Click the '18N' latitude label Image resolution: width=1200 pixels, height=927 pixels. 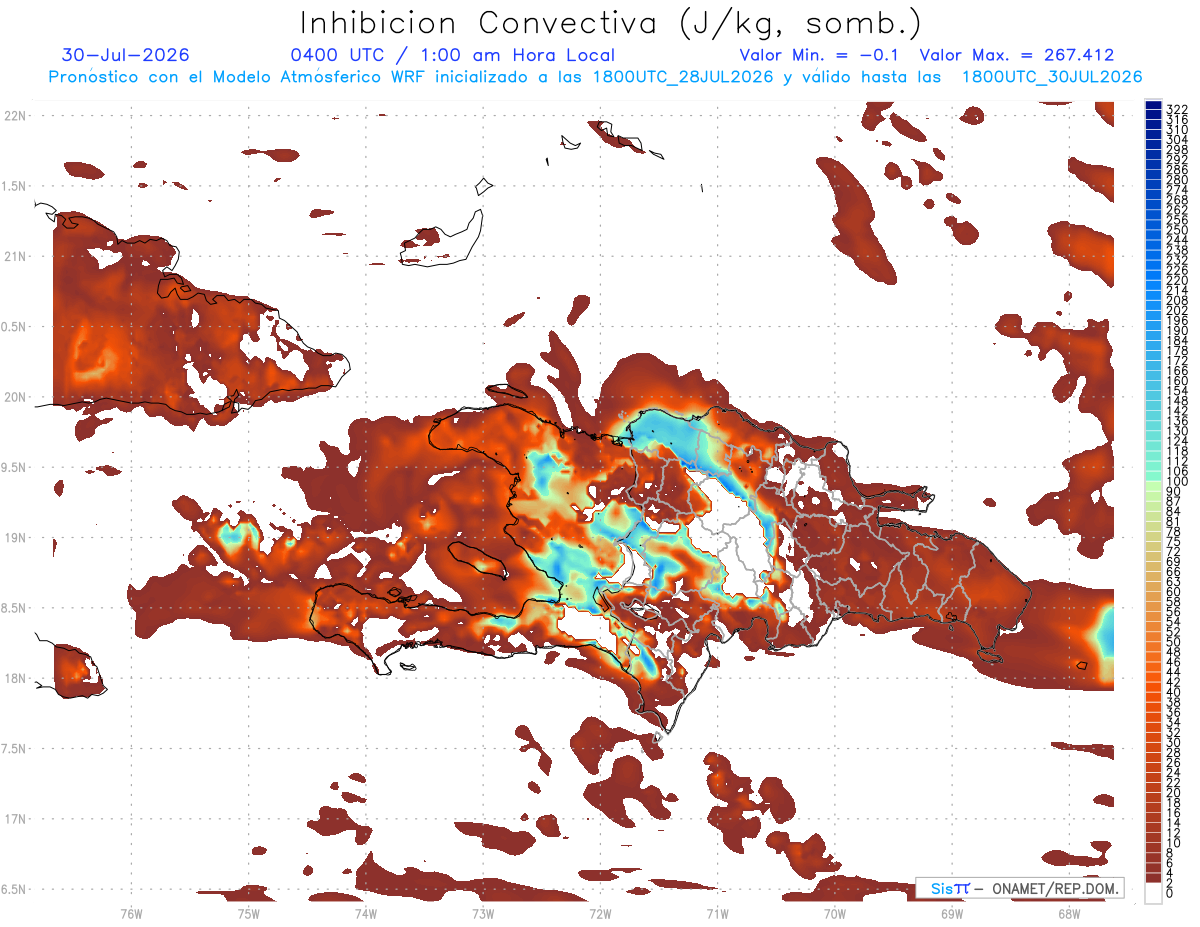tap(15, 679)
